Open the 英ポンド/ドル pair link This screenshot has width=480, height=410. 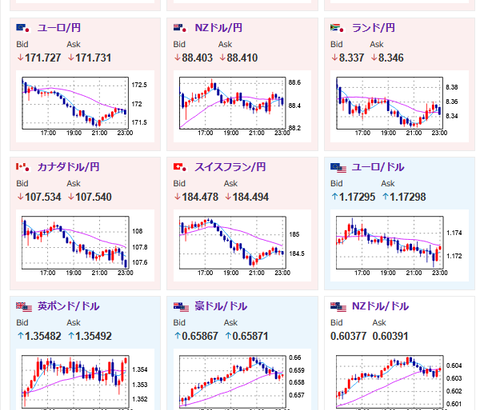[68, 306]
